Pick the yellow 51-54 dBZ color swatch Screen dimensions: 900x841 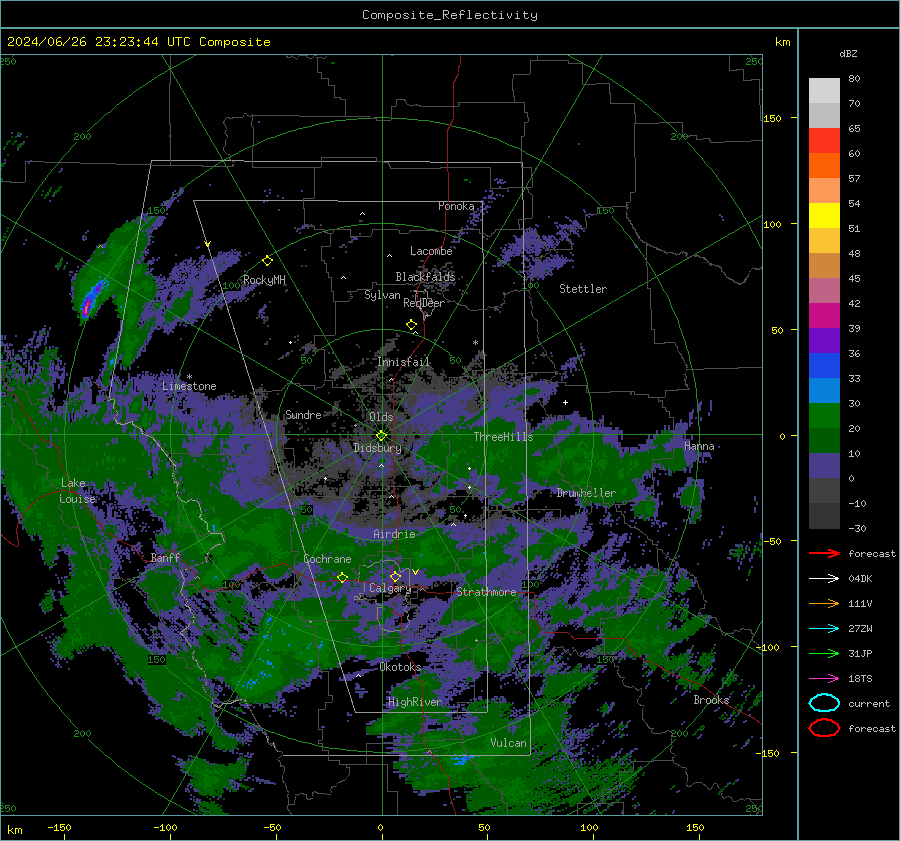pyautogui.click(x=824, y=215)
